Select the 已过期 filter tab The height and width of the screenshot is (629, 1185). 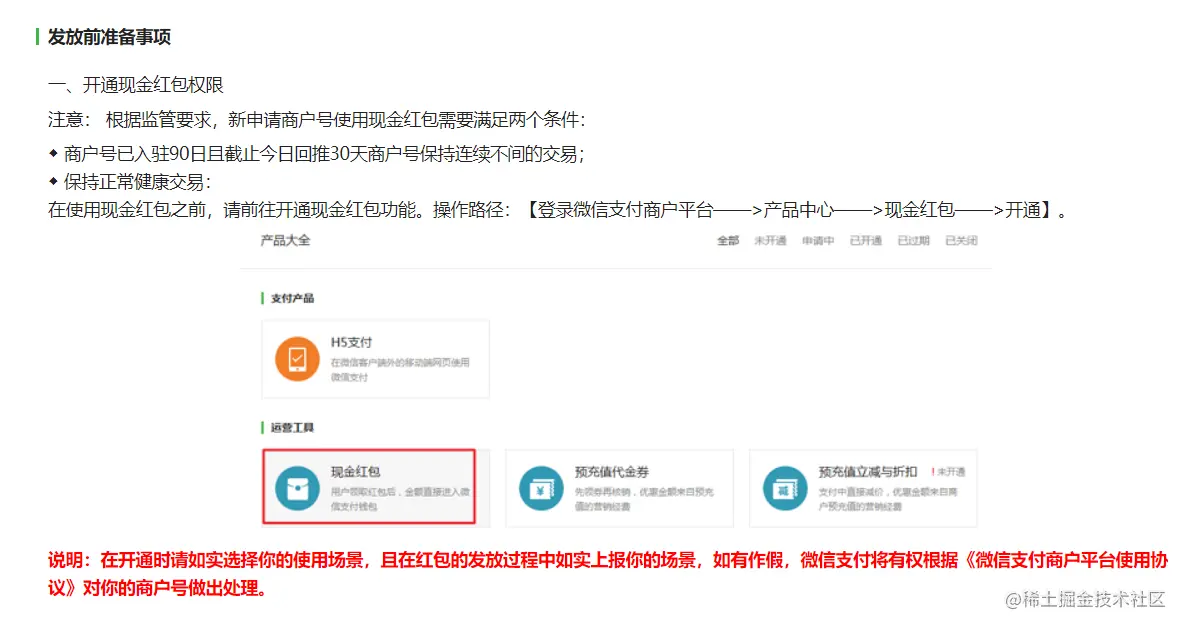point(913,240)
